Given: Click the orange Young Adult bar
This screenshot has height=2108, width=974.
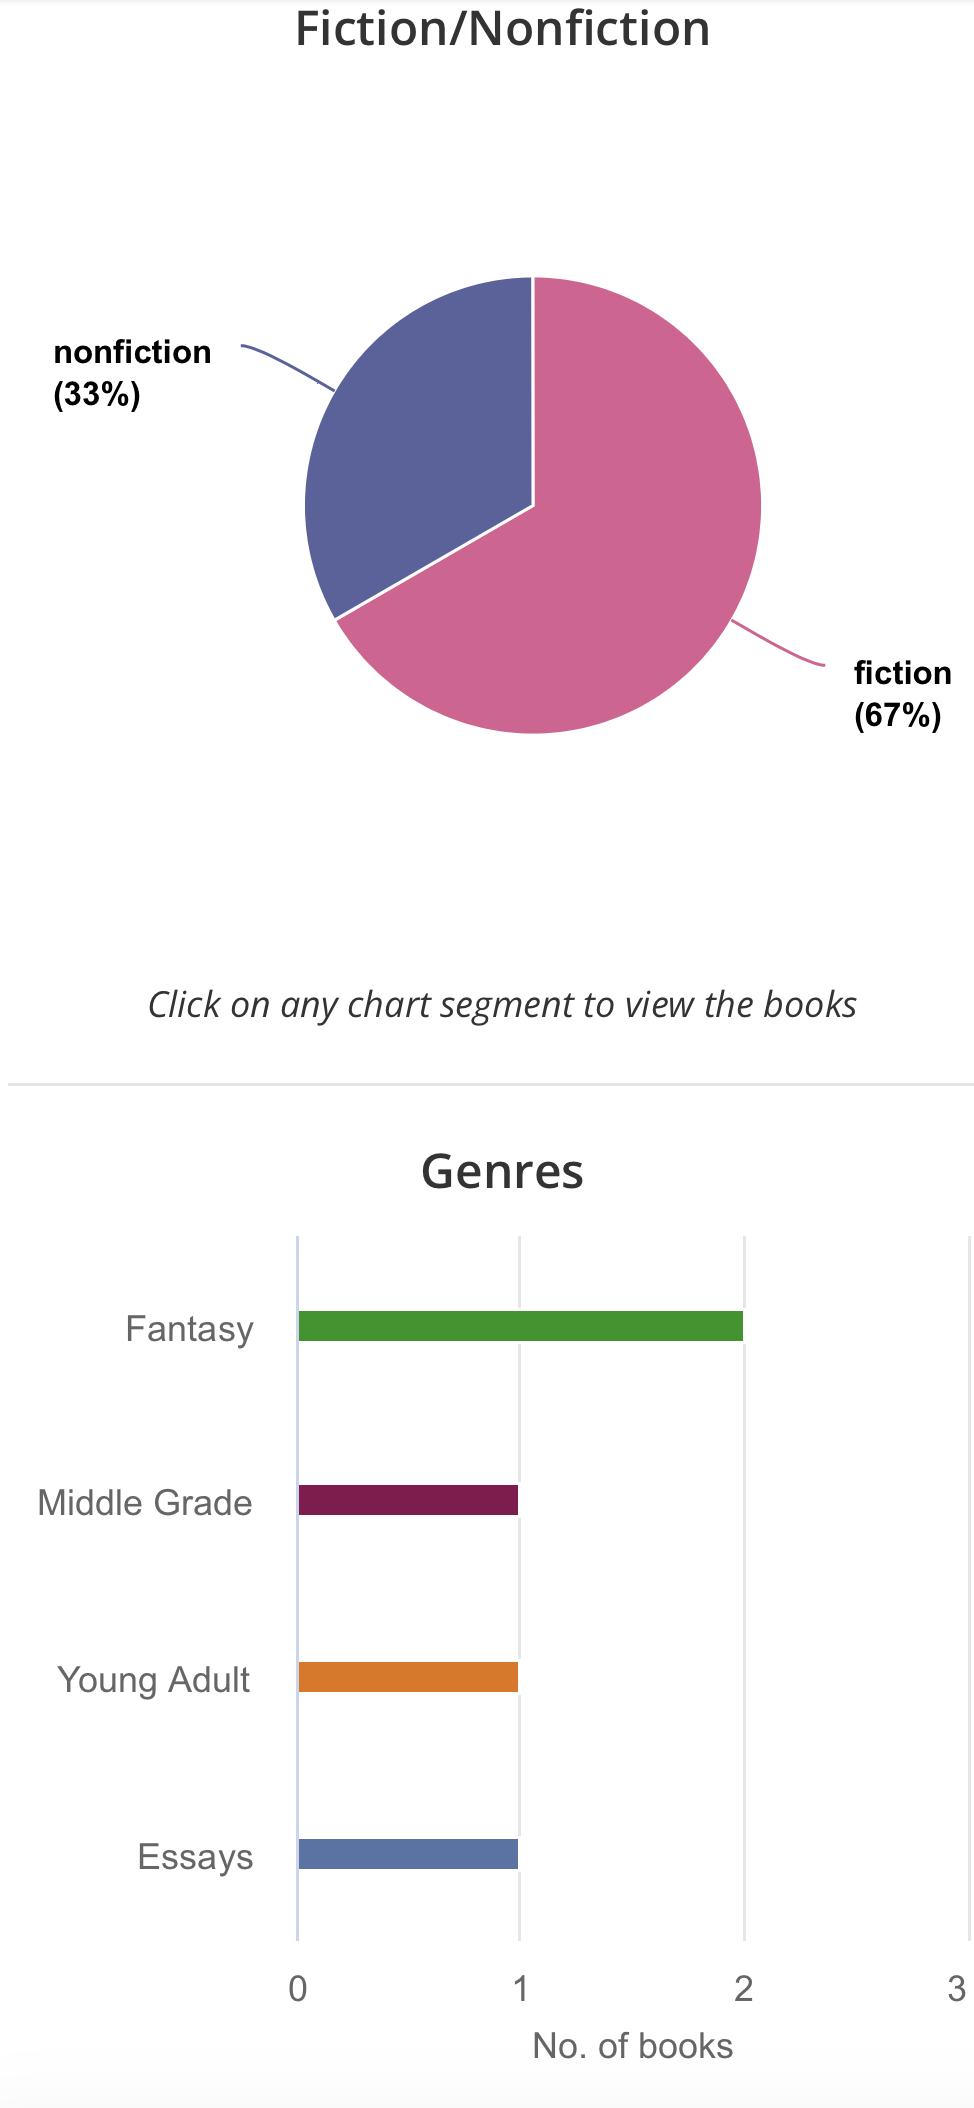Looking at the screenshot, I should 408,1677.
